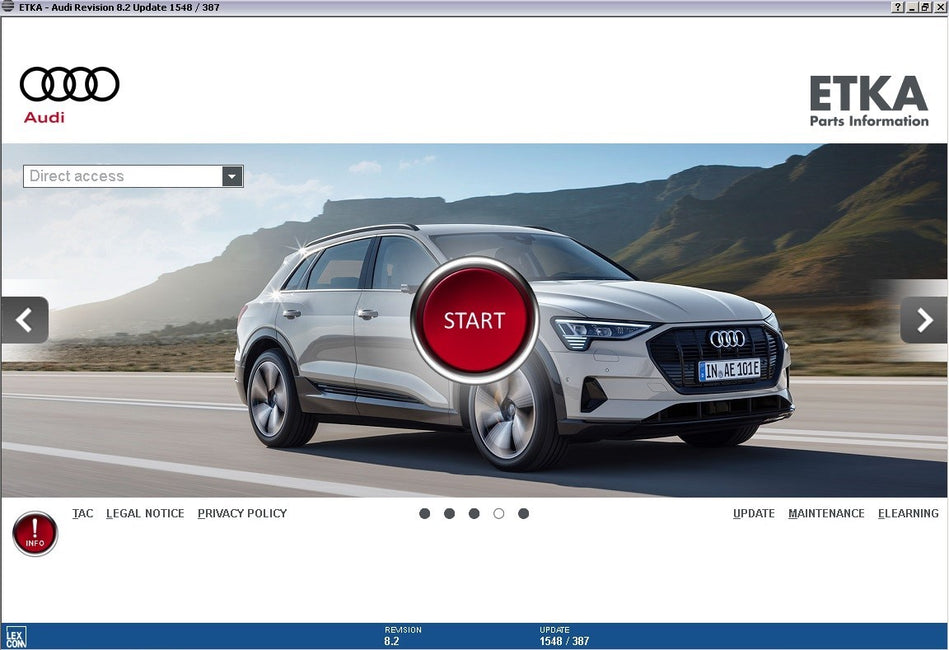Open the TAC link
This screenshot has width=949, height=650.
click(83, 513)
